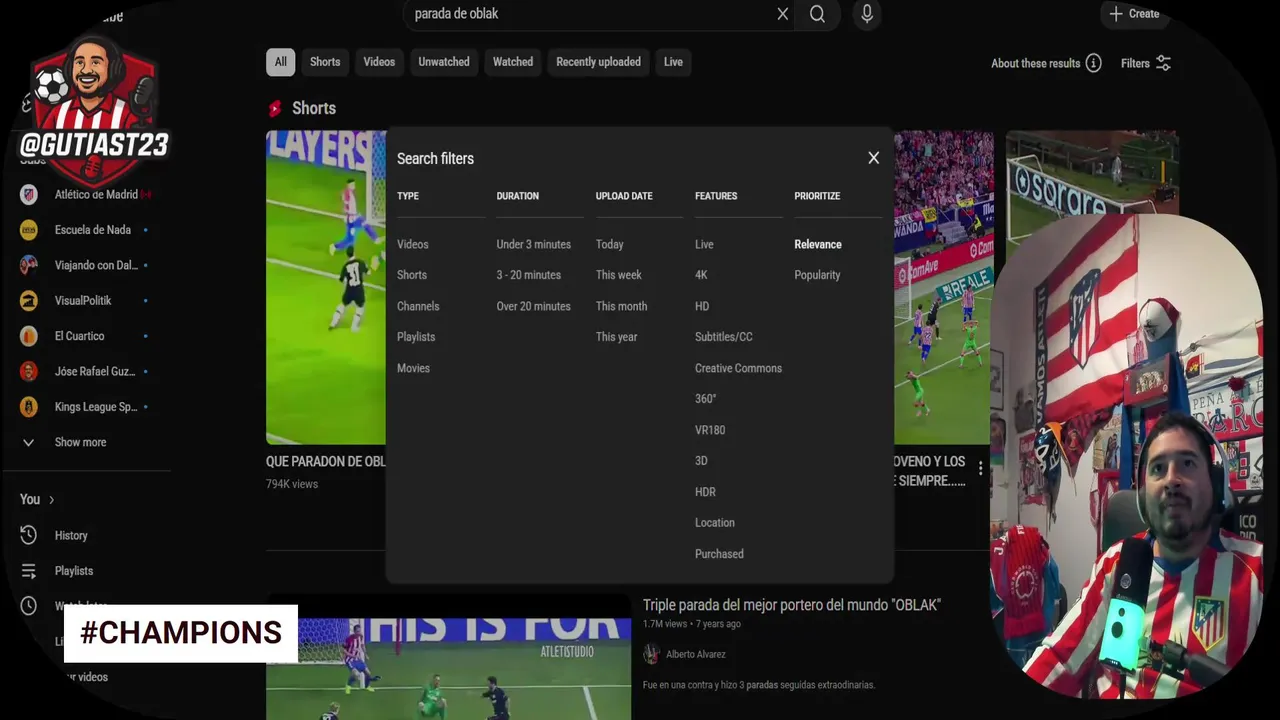The width and height of the screenshot is (1280, 720).
Task: Prioritize results by Relevance
Action: point(818,244)
